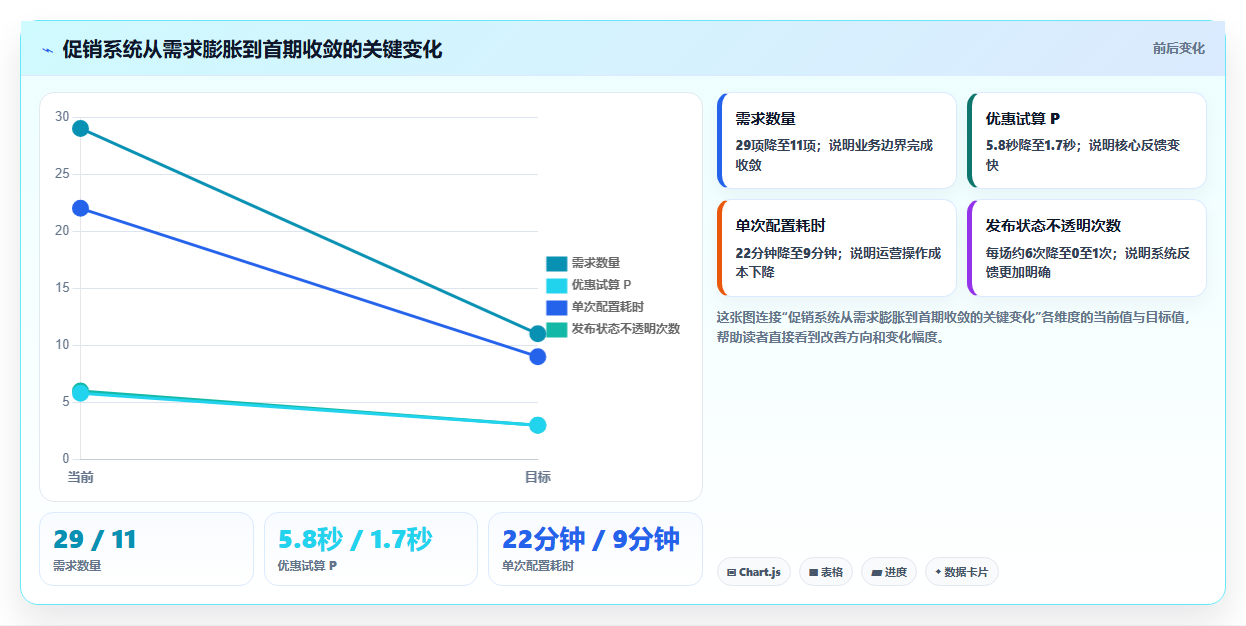Click the star icon in 数据卡片 tag

coord(938,573)
